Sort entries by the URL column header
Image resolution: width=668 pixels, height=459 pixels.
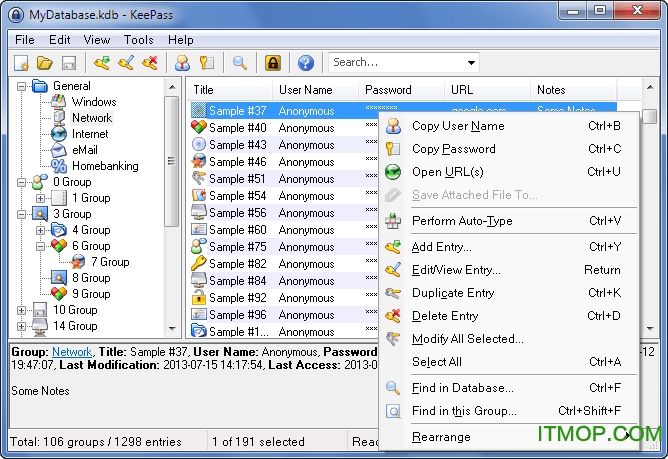487,89
